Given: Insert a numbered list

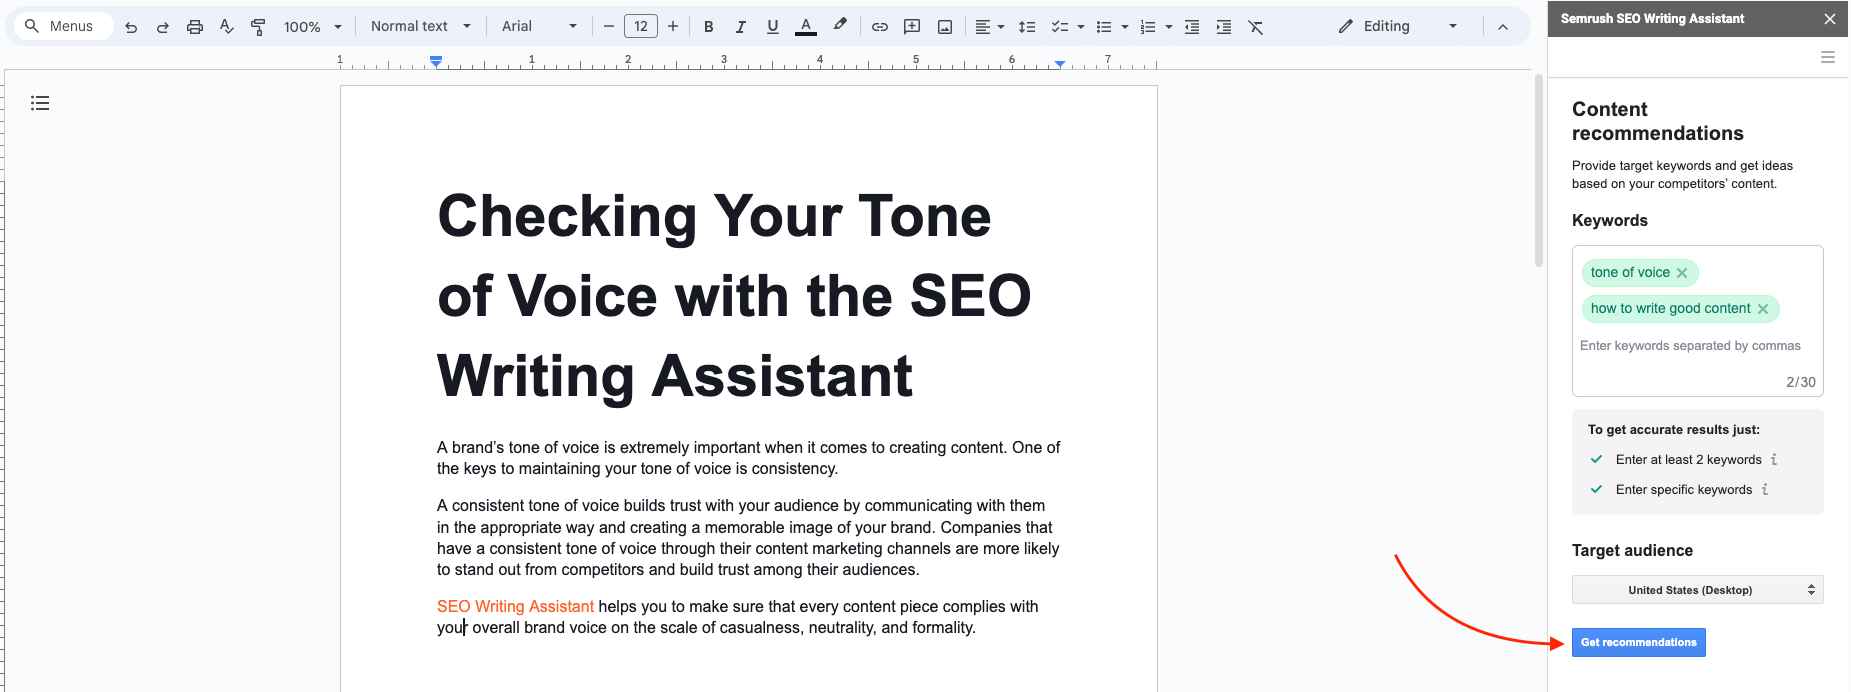Looking at the screenshot, I should tap(1148, 27).
